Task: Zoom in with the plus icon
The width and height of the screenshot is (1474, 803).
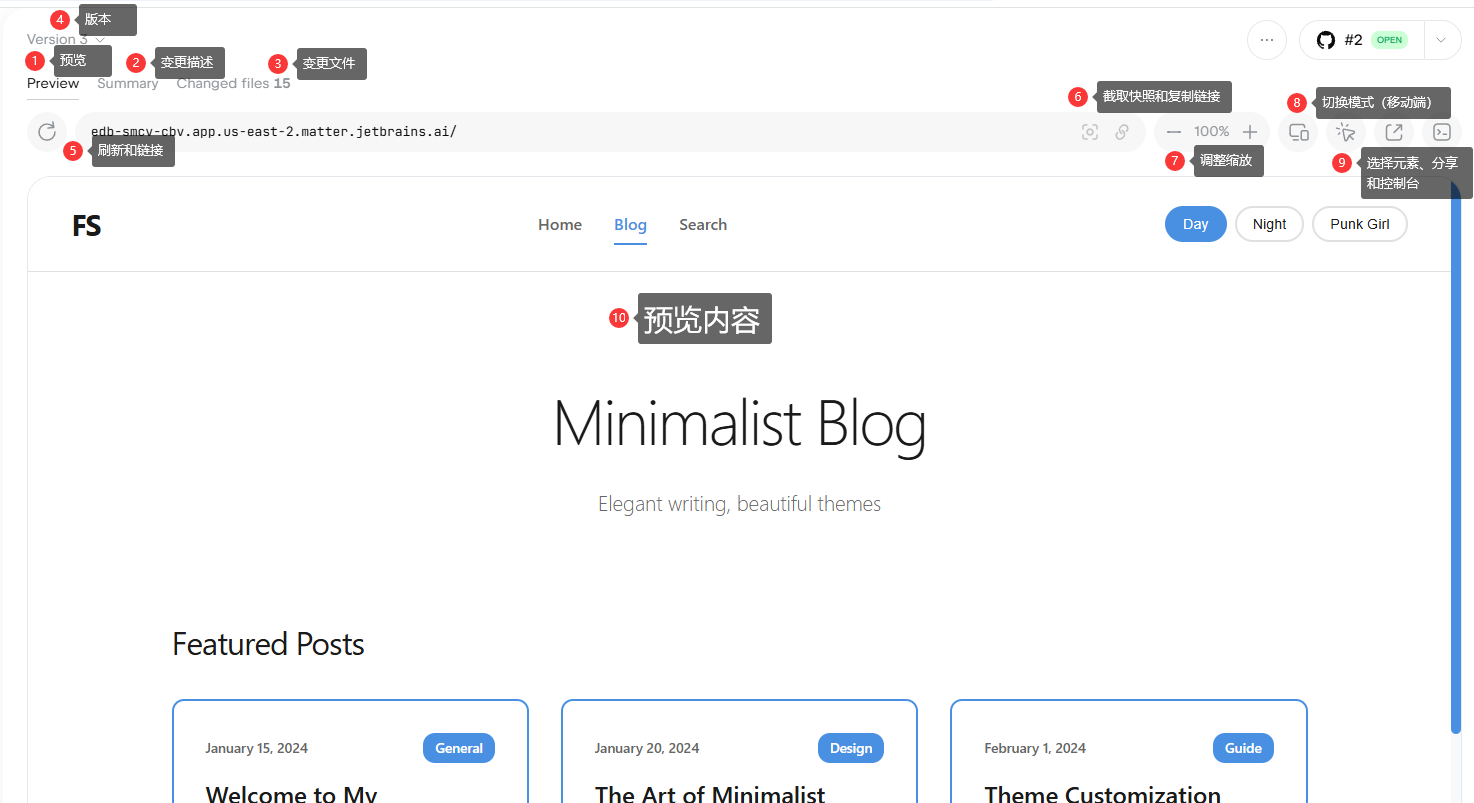Action: 1249,132
